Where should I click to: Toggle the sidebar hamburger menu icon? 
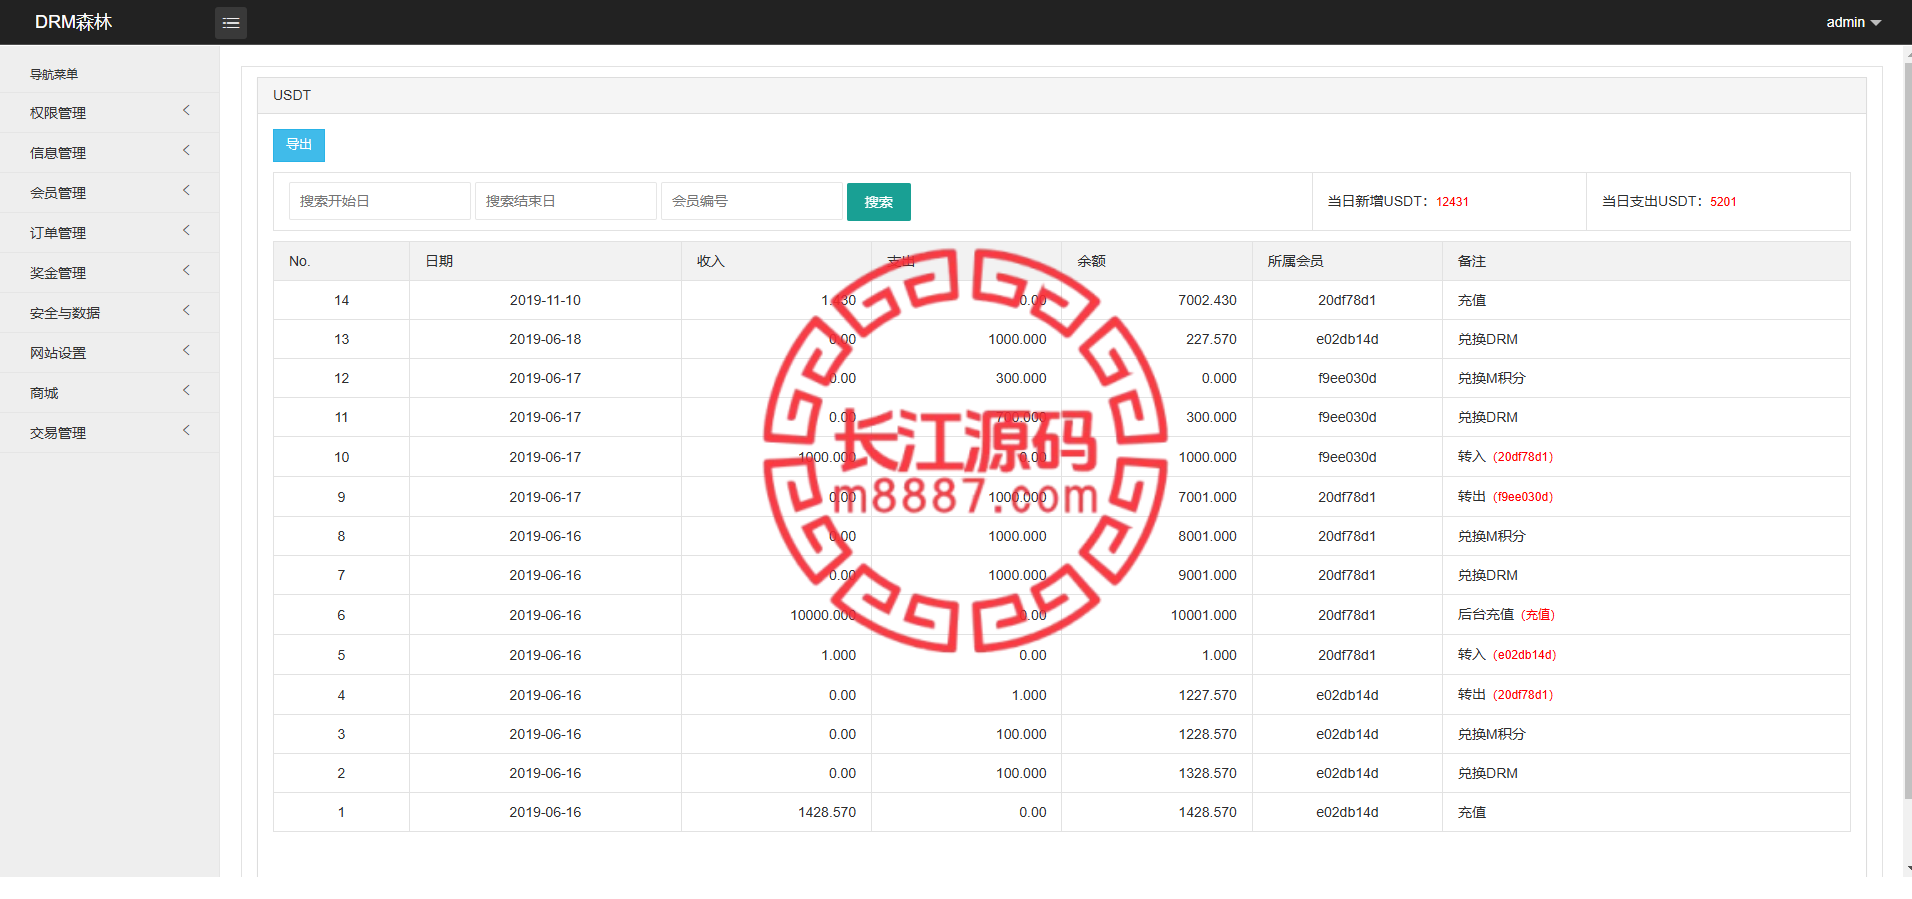click(231, 22)
